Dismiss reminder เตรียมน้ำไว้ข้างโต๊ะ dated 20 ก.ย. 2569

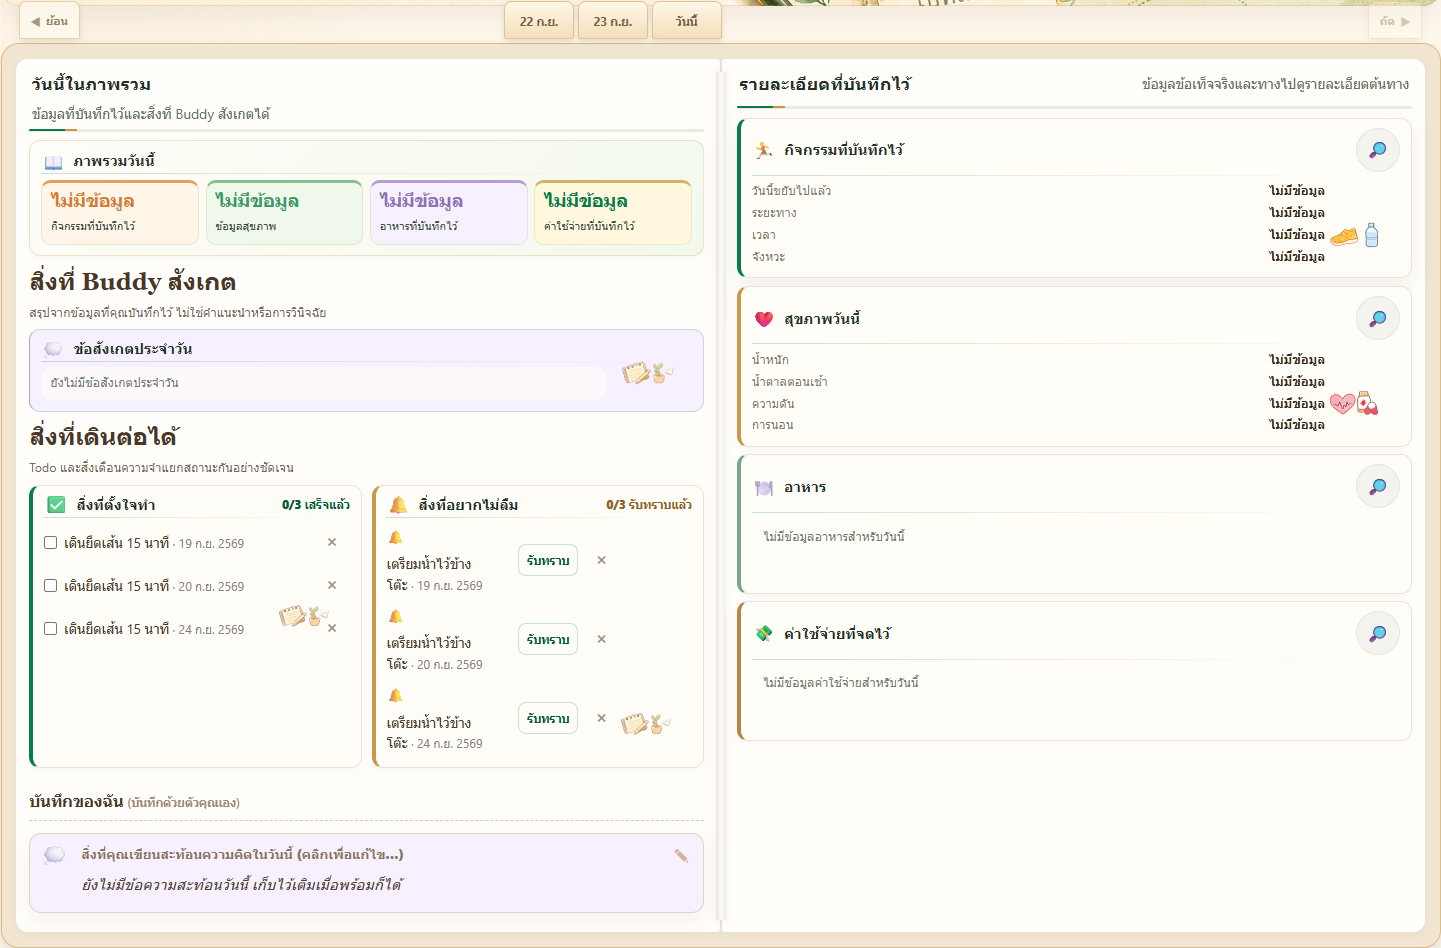[601, 639]
